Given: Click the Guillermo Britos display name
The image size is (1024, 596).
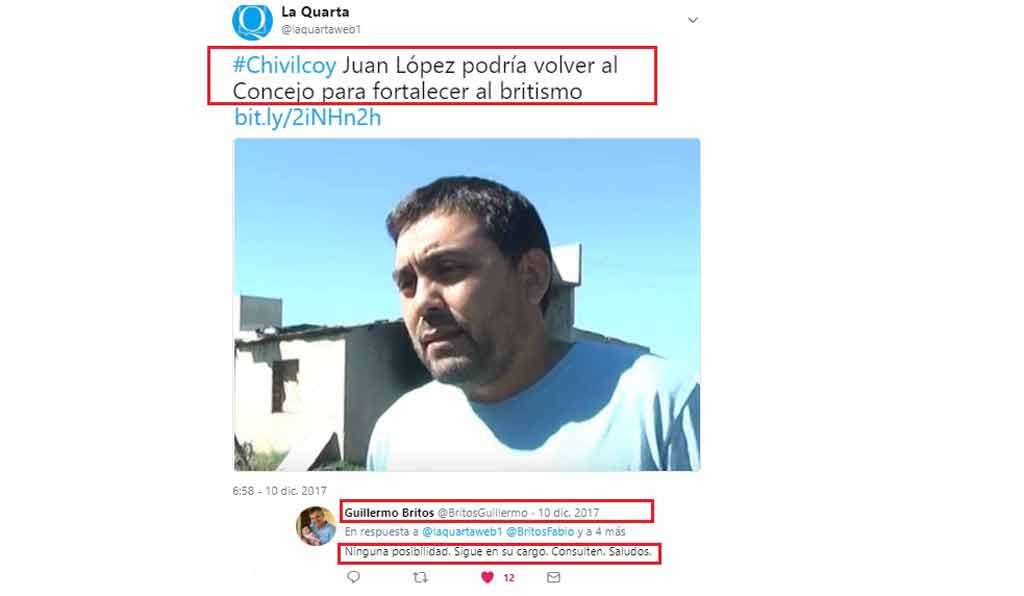Looking at the screenshot, I should (389, 512).
